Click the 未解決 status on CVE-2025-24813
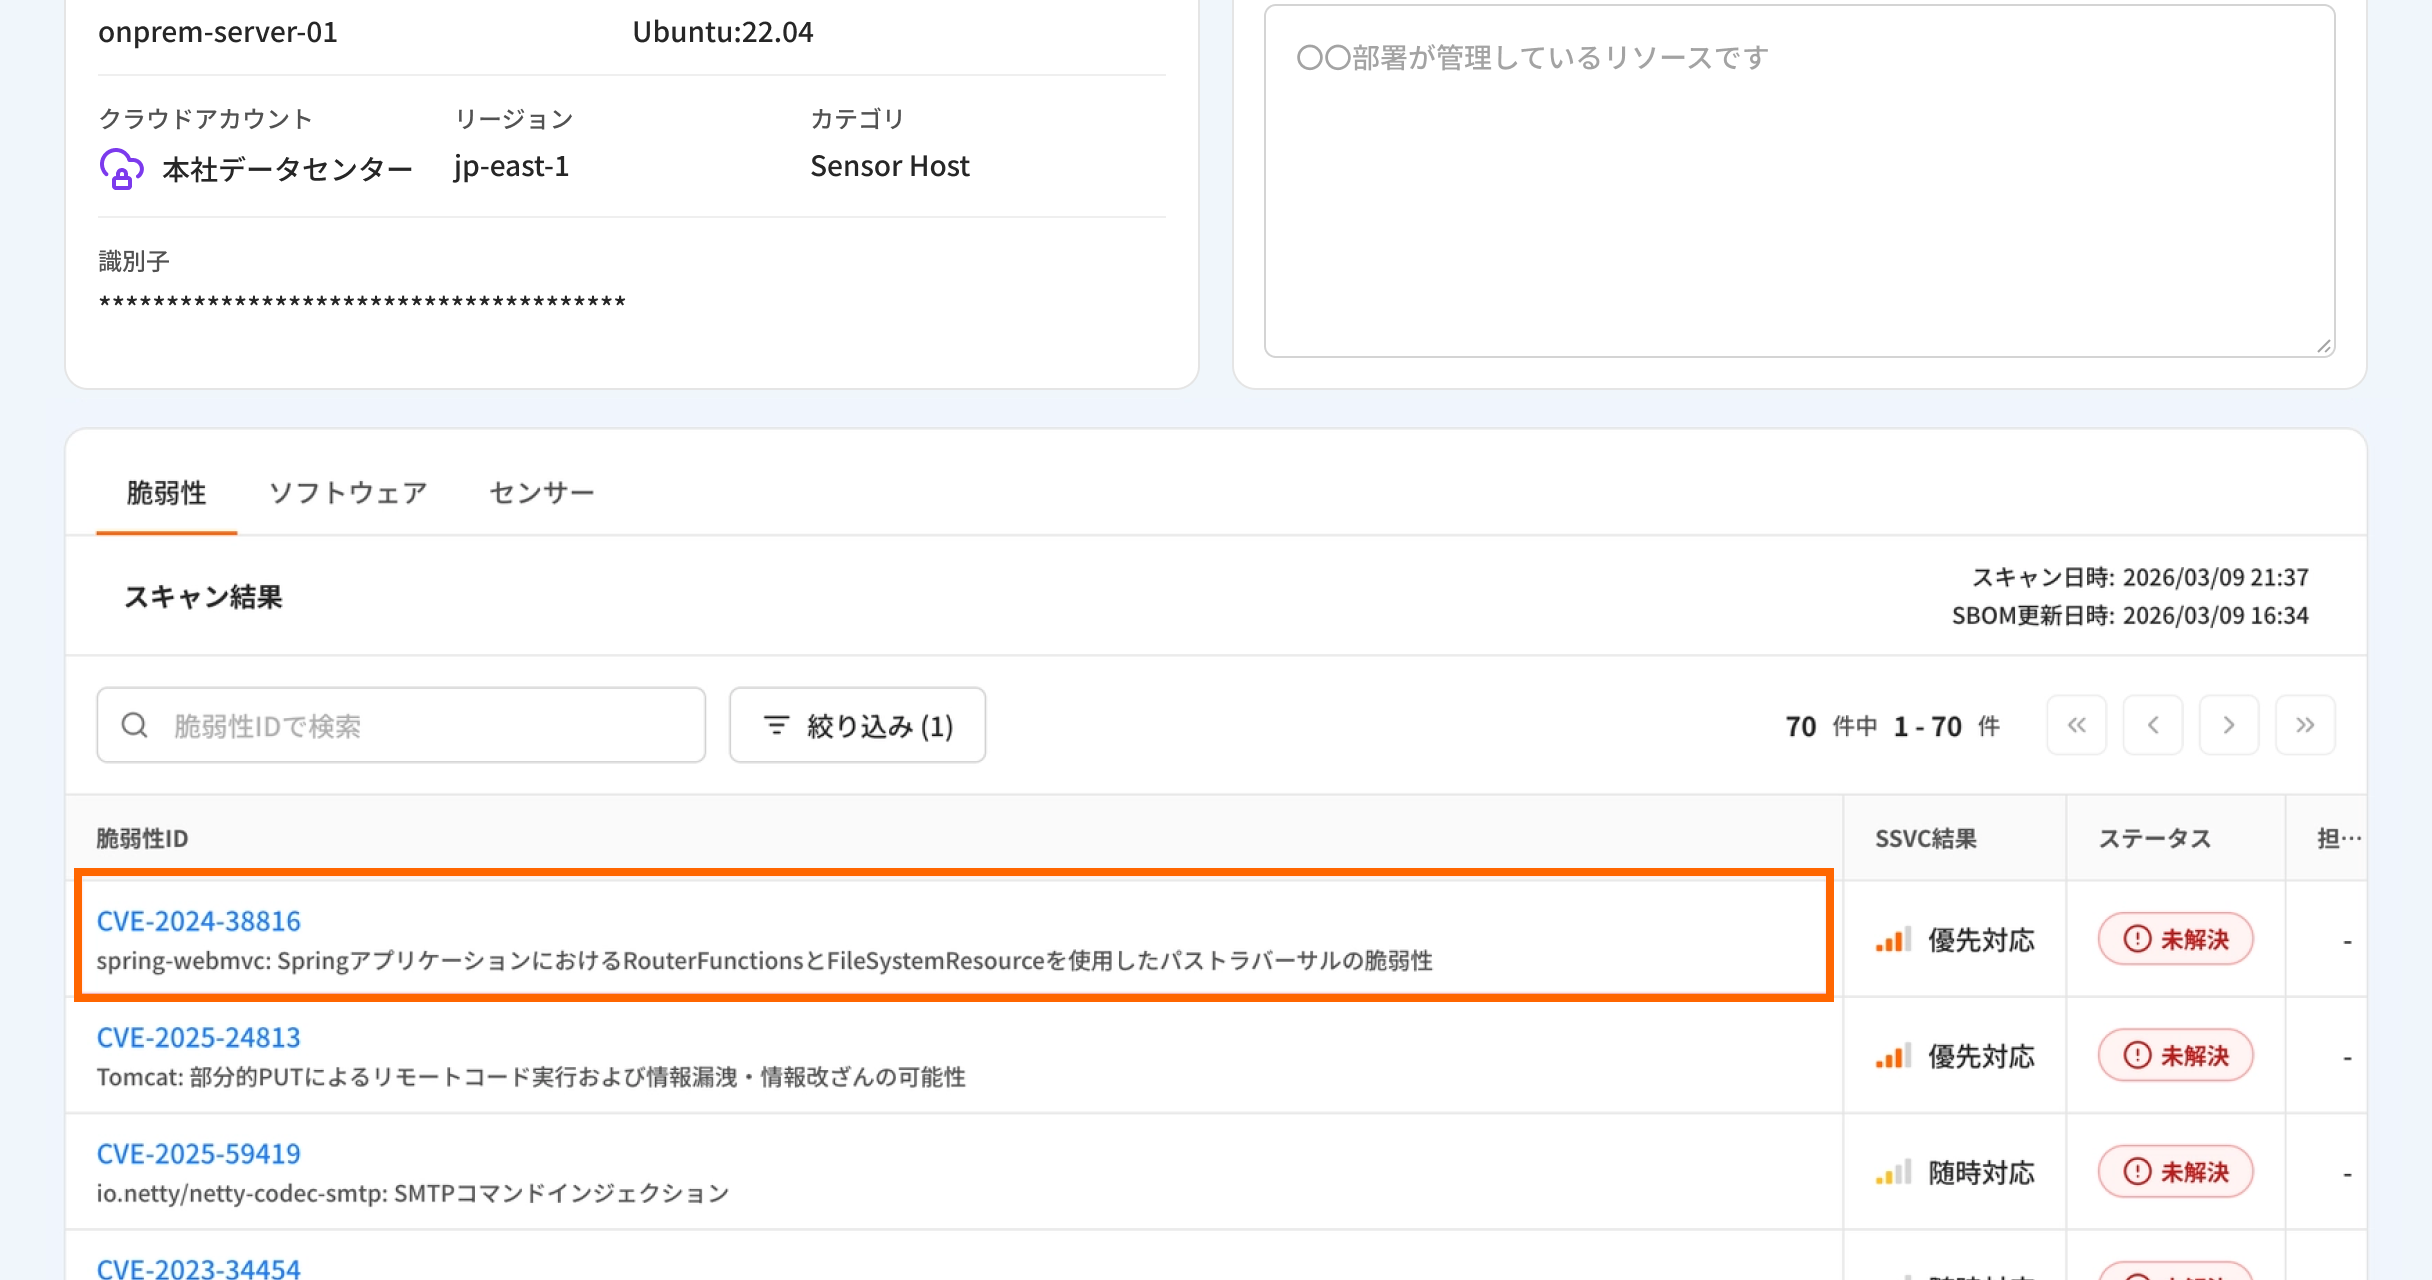Screen dimensions: 2432x1280 point(2175,1055)
